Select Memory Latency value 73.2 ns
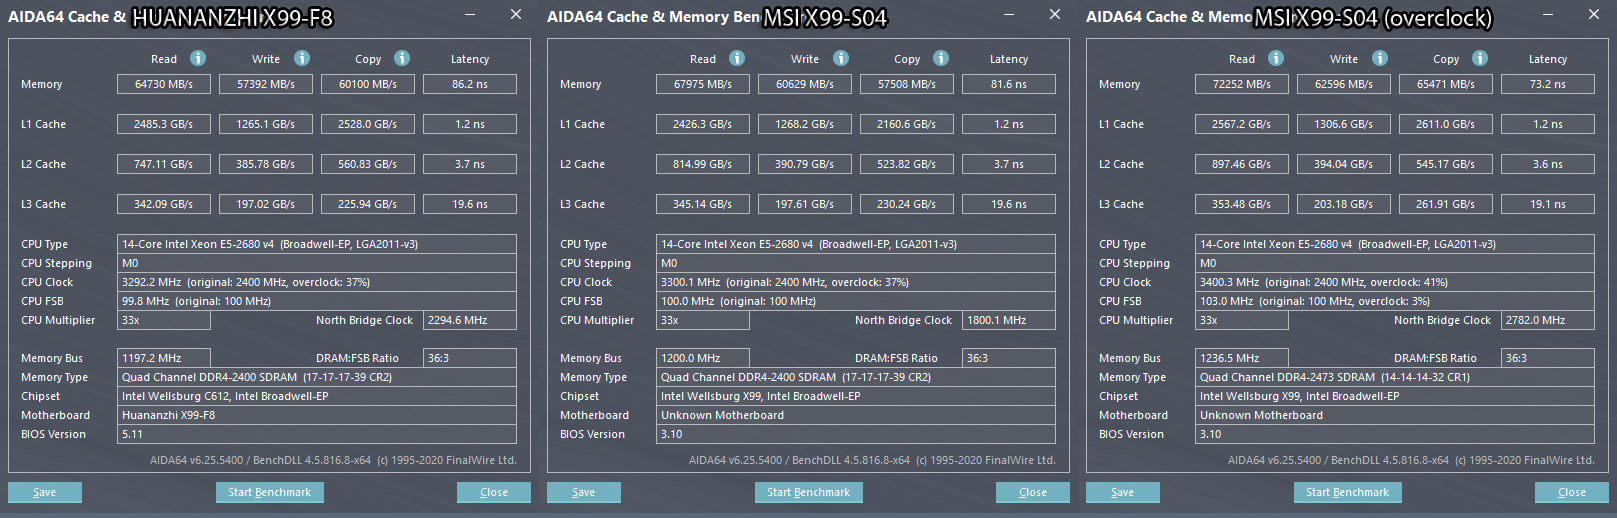 (1548, 84)
